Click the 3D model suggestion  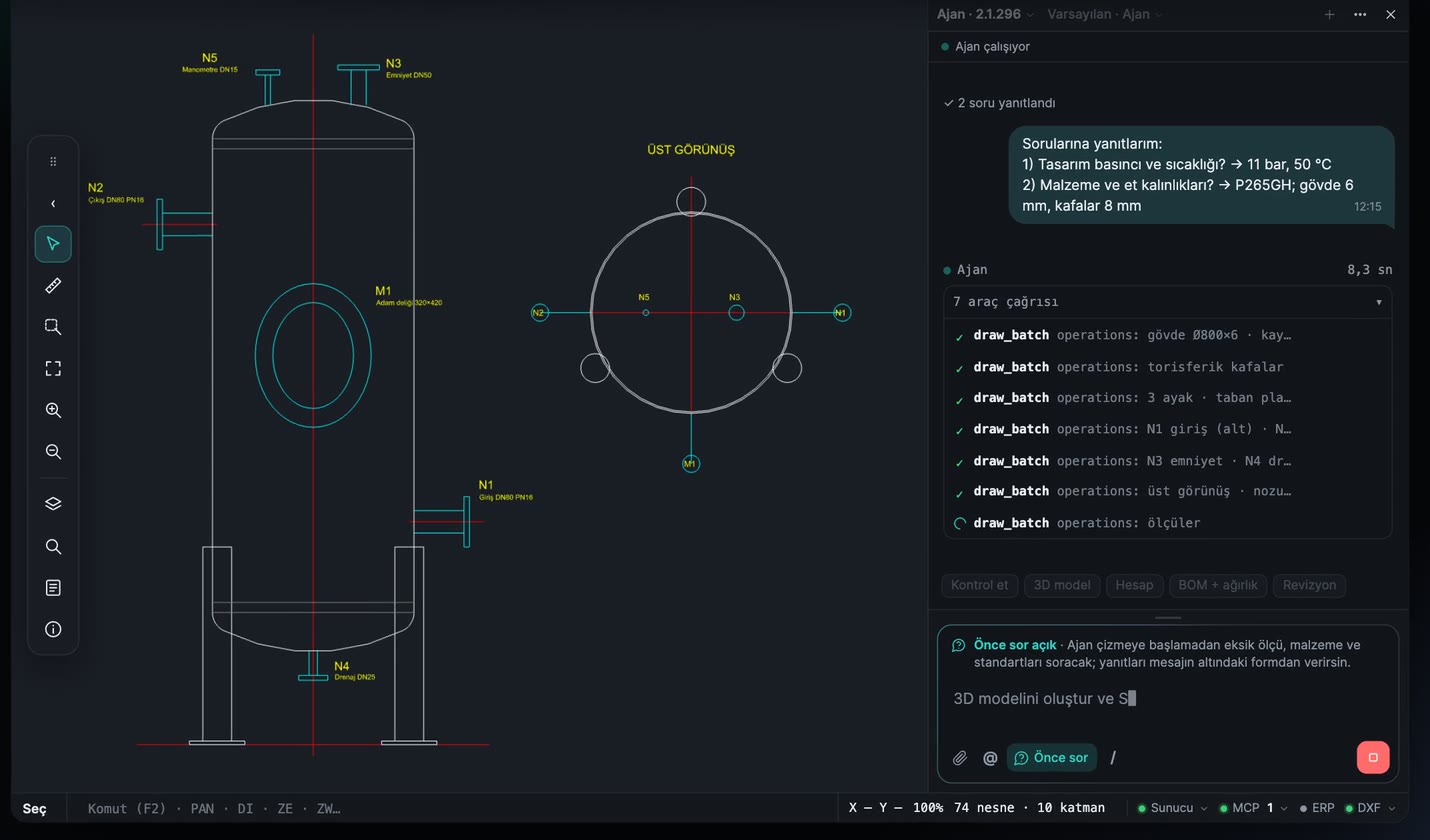[1062, 585]
